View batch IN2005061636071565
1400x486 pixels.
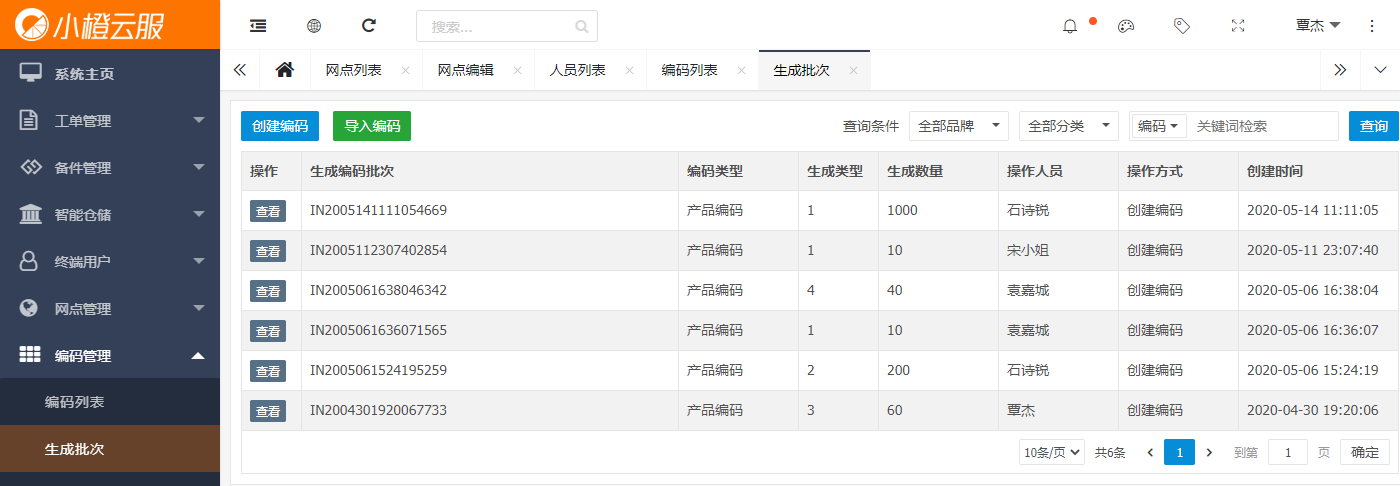[x=268, y=331]
